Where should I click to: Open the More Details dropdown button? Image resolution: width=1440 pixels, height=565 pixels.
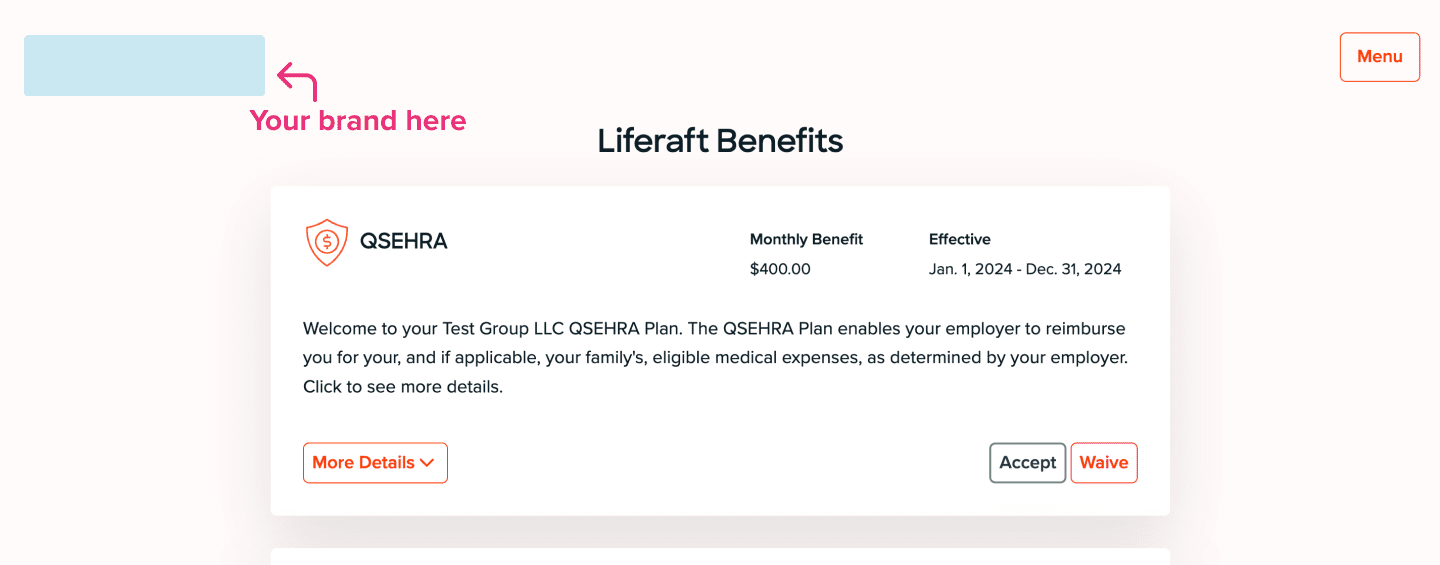(375, 463)
